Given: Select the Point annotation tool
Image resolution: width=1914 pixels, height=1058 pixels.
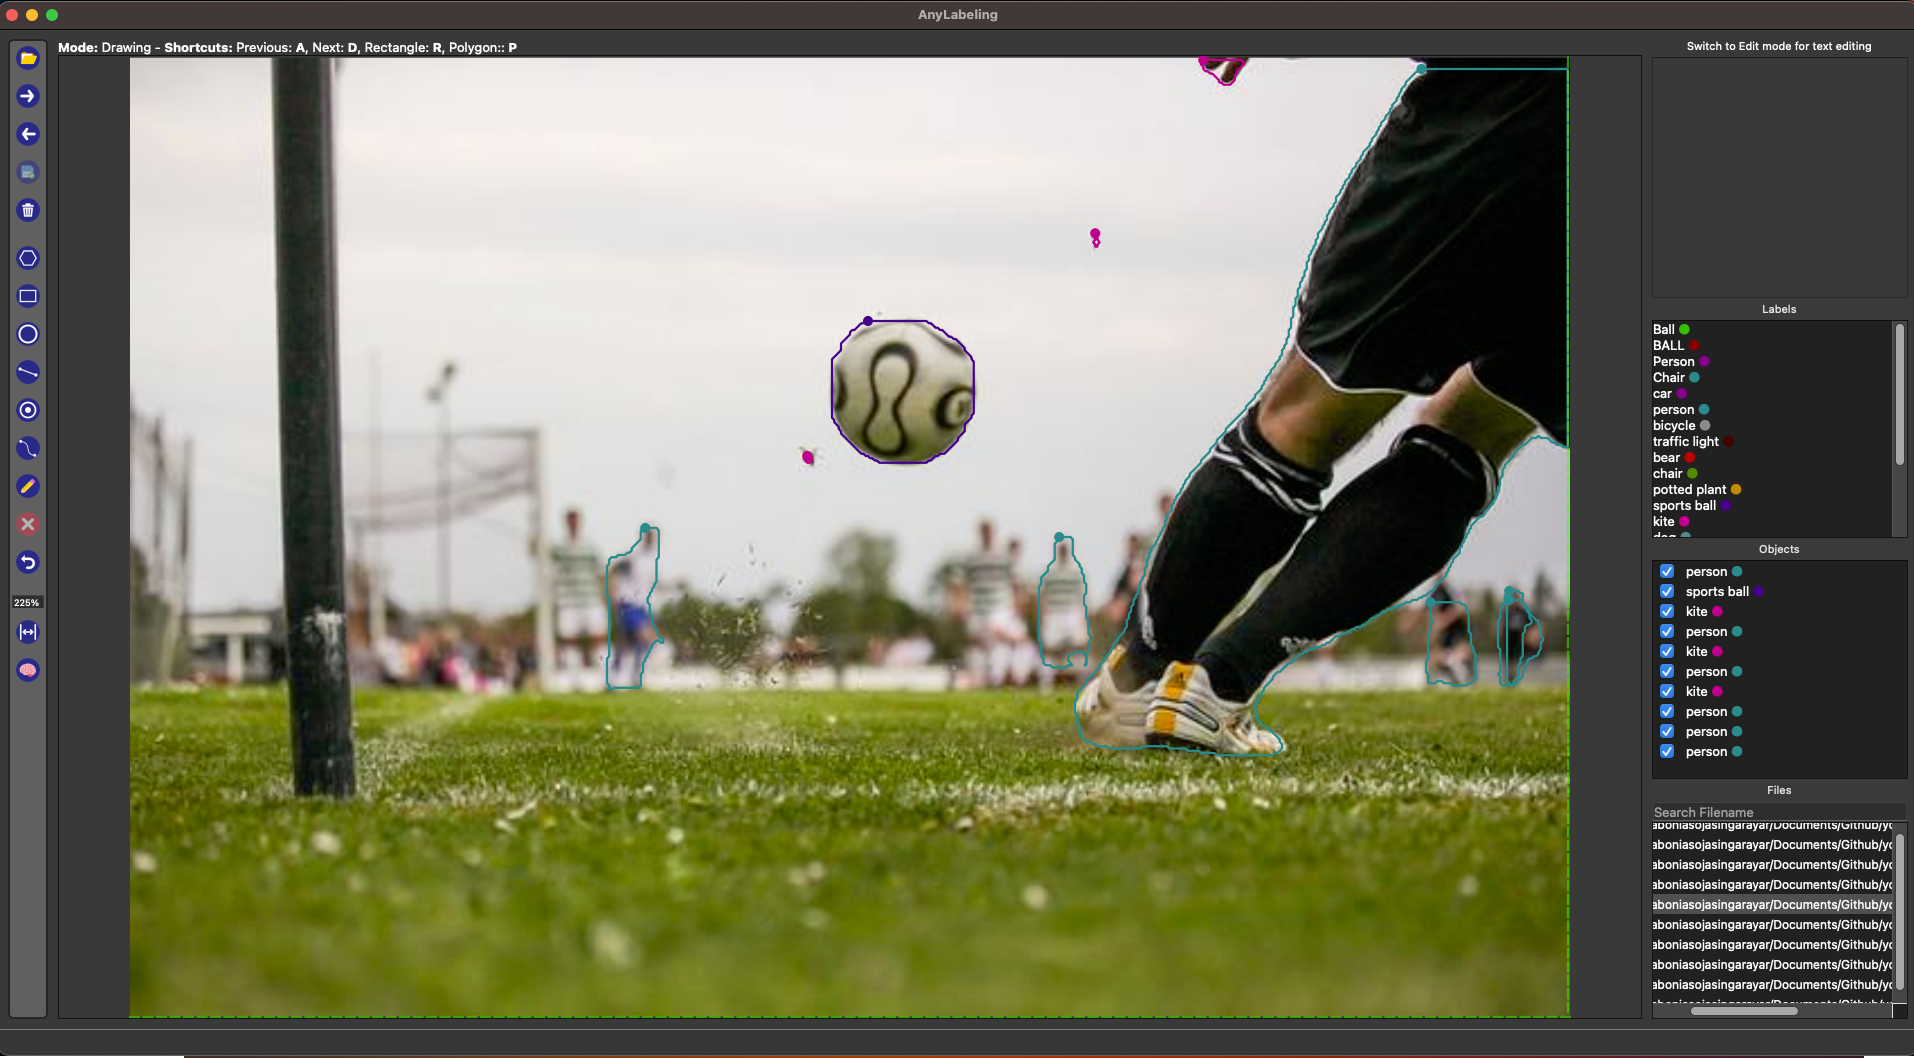Looking at the screenshot, I should click(x=28, y=410).
